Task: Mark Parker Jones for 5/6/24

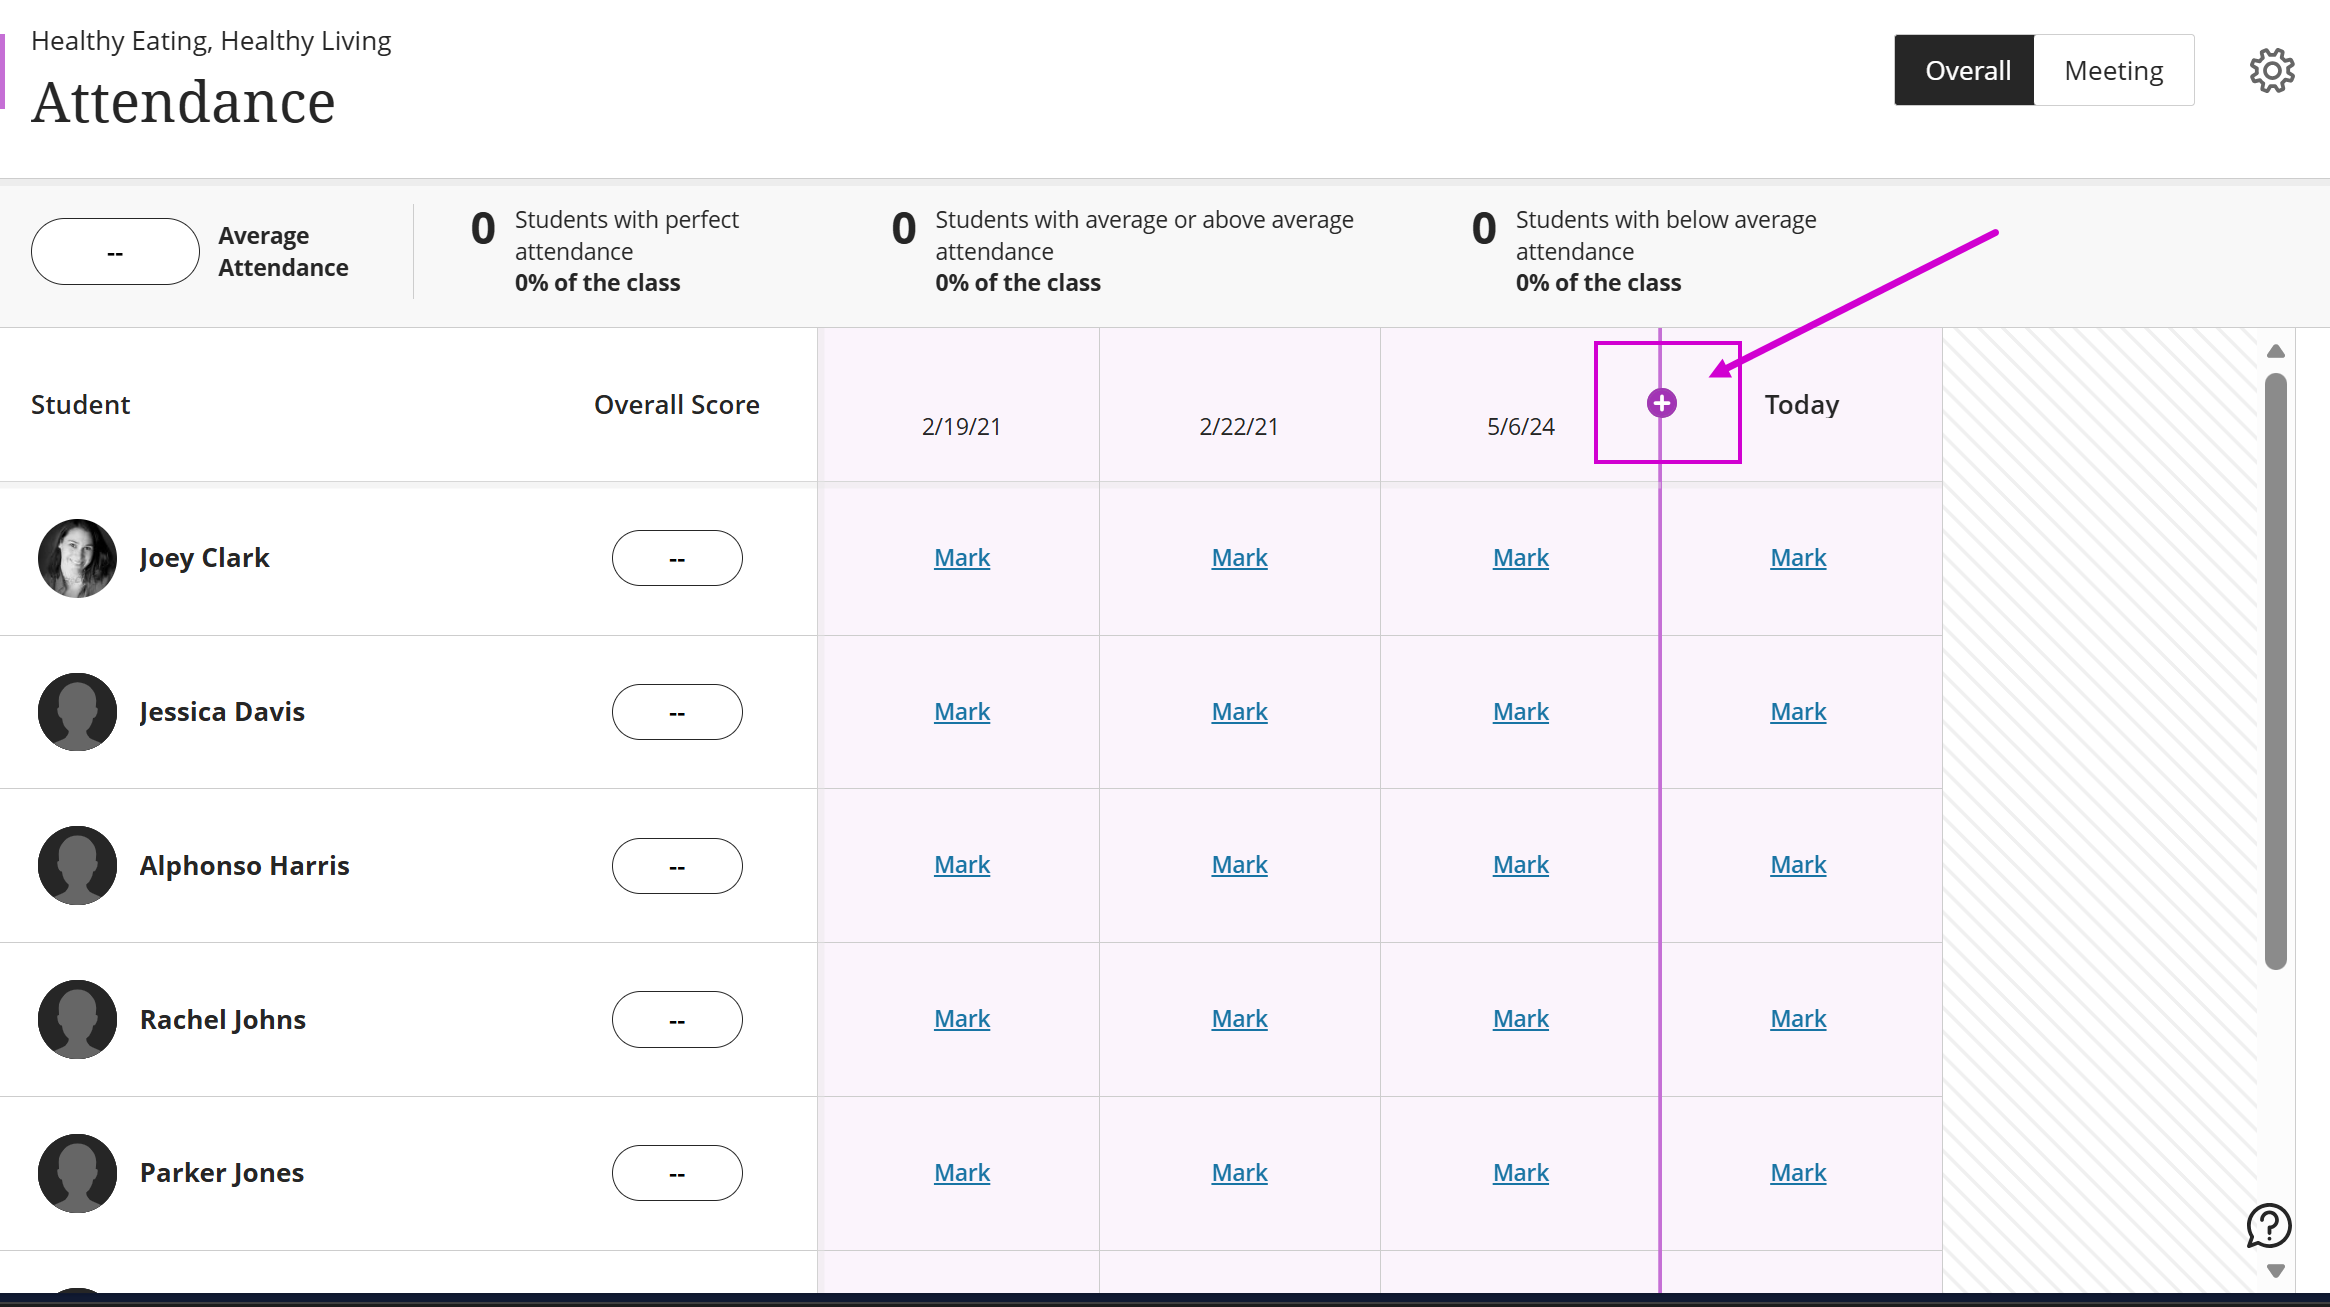Action: pyautogui.click(x=1521, y=1173)
